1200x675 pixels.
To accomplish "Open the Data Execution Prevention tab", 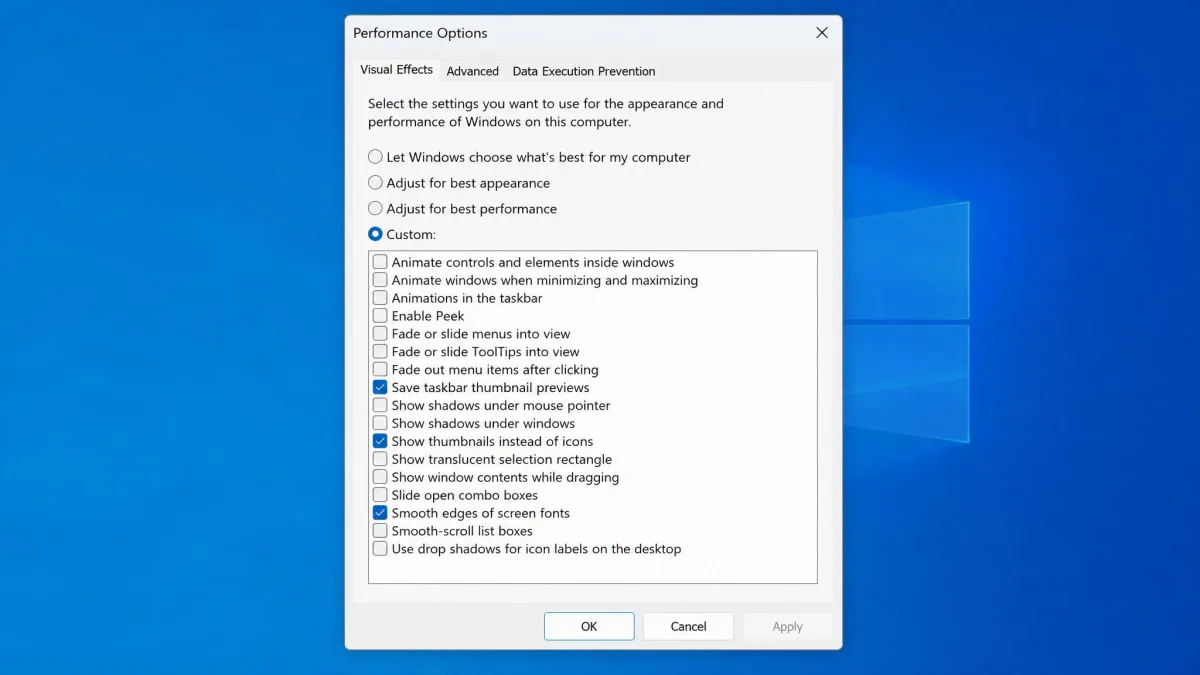I will tap(584, 71).
